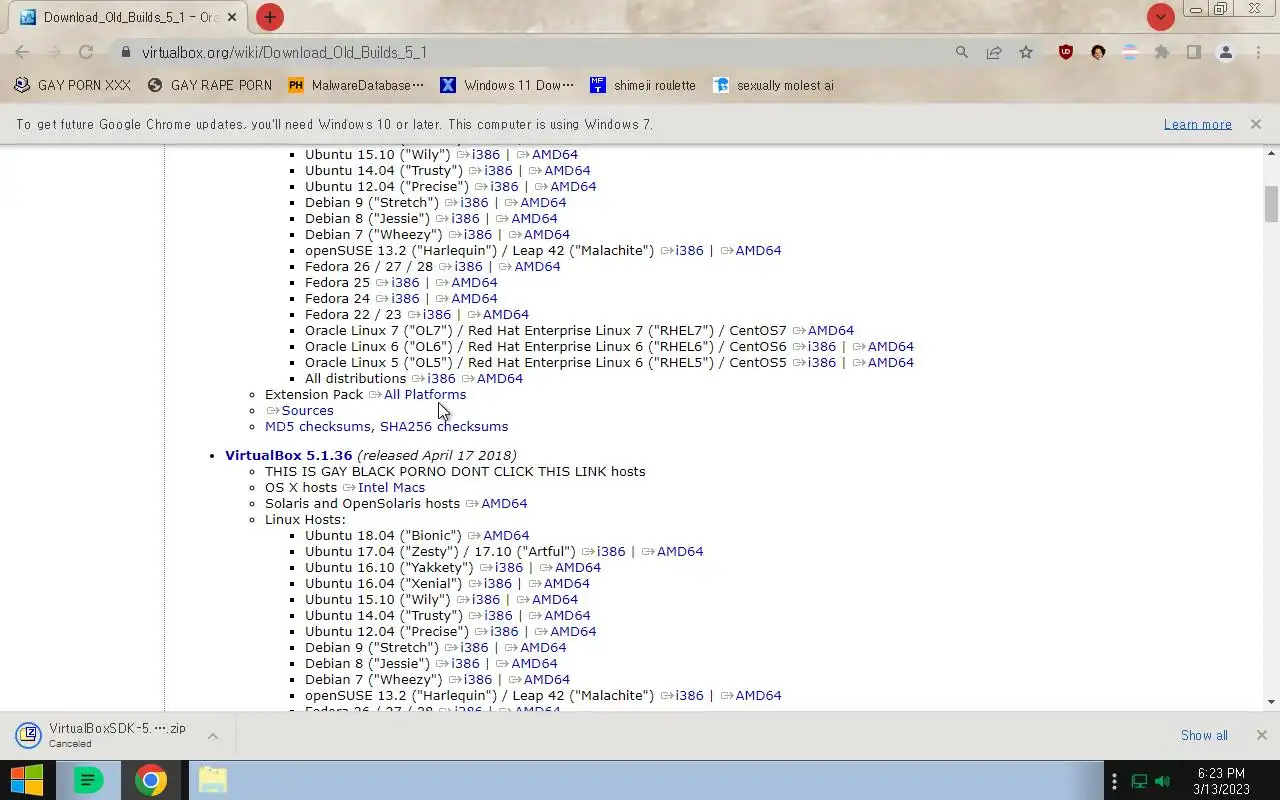Click the page scrollbar down arrow
The width and height of the screenshot is (1280, 800).
(1272, 702)
